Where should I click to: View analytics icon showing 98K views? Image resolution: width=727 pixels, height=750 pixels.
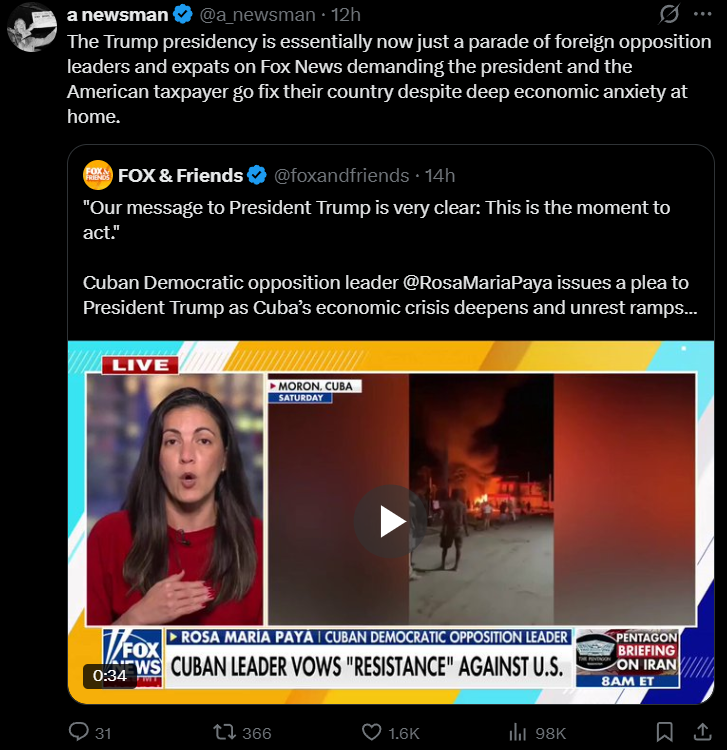click(518, 732)
